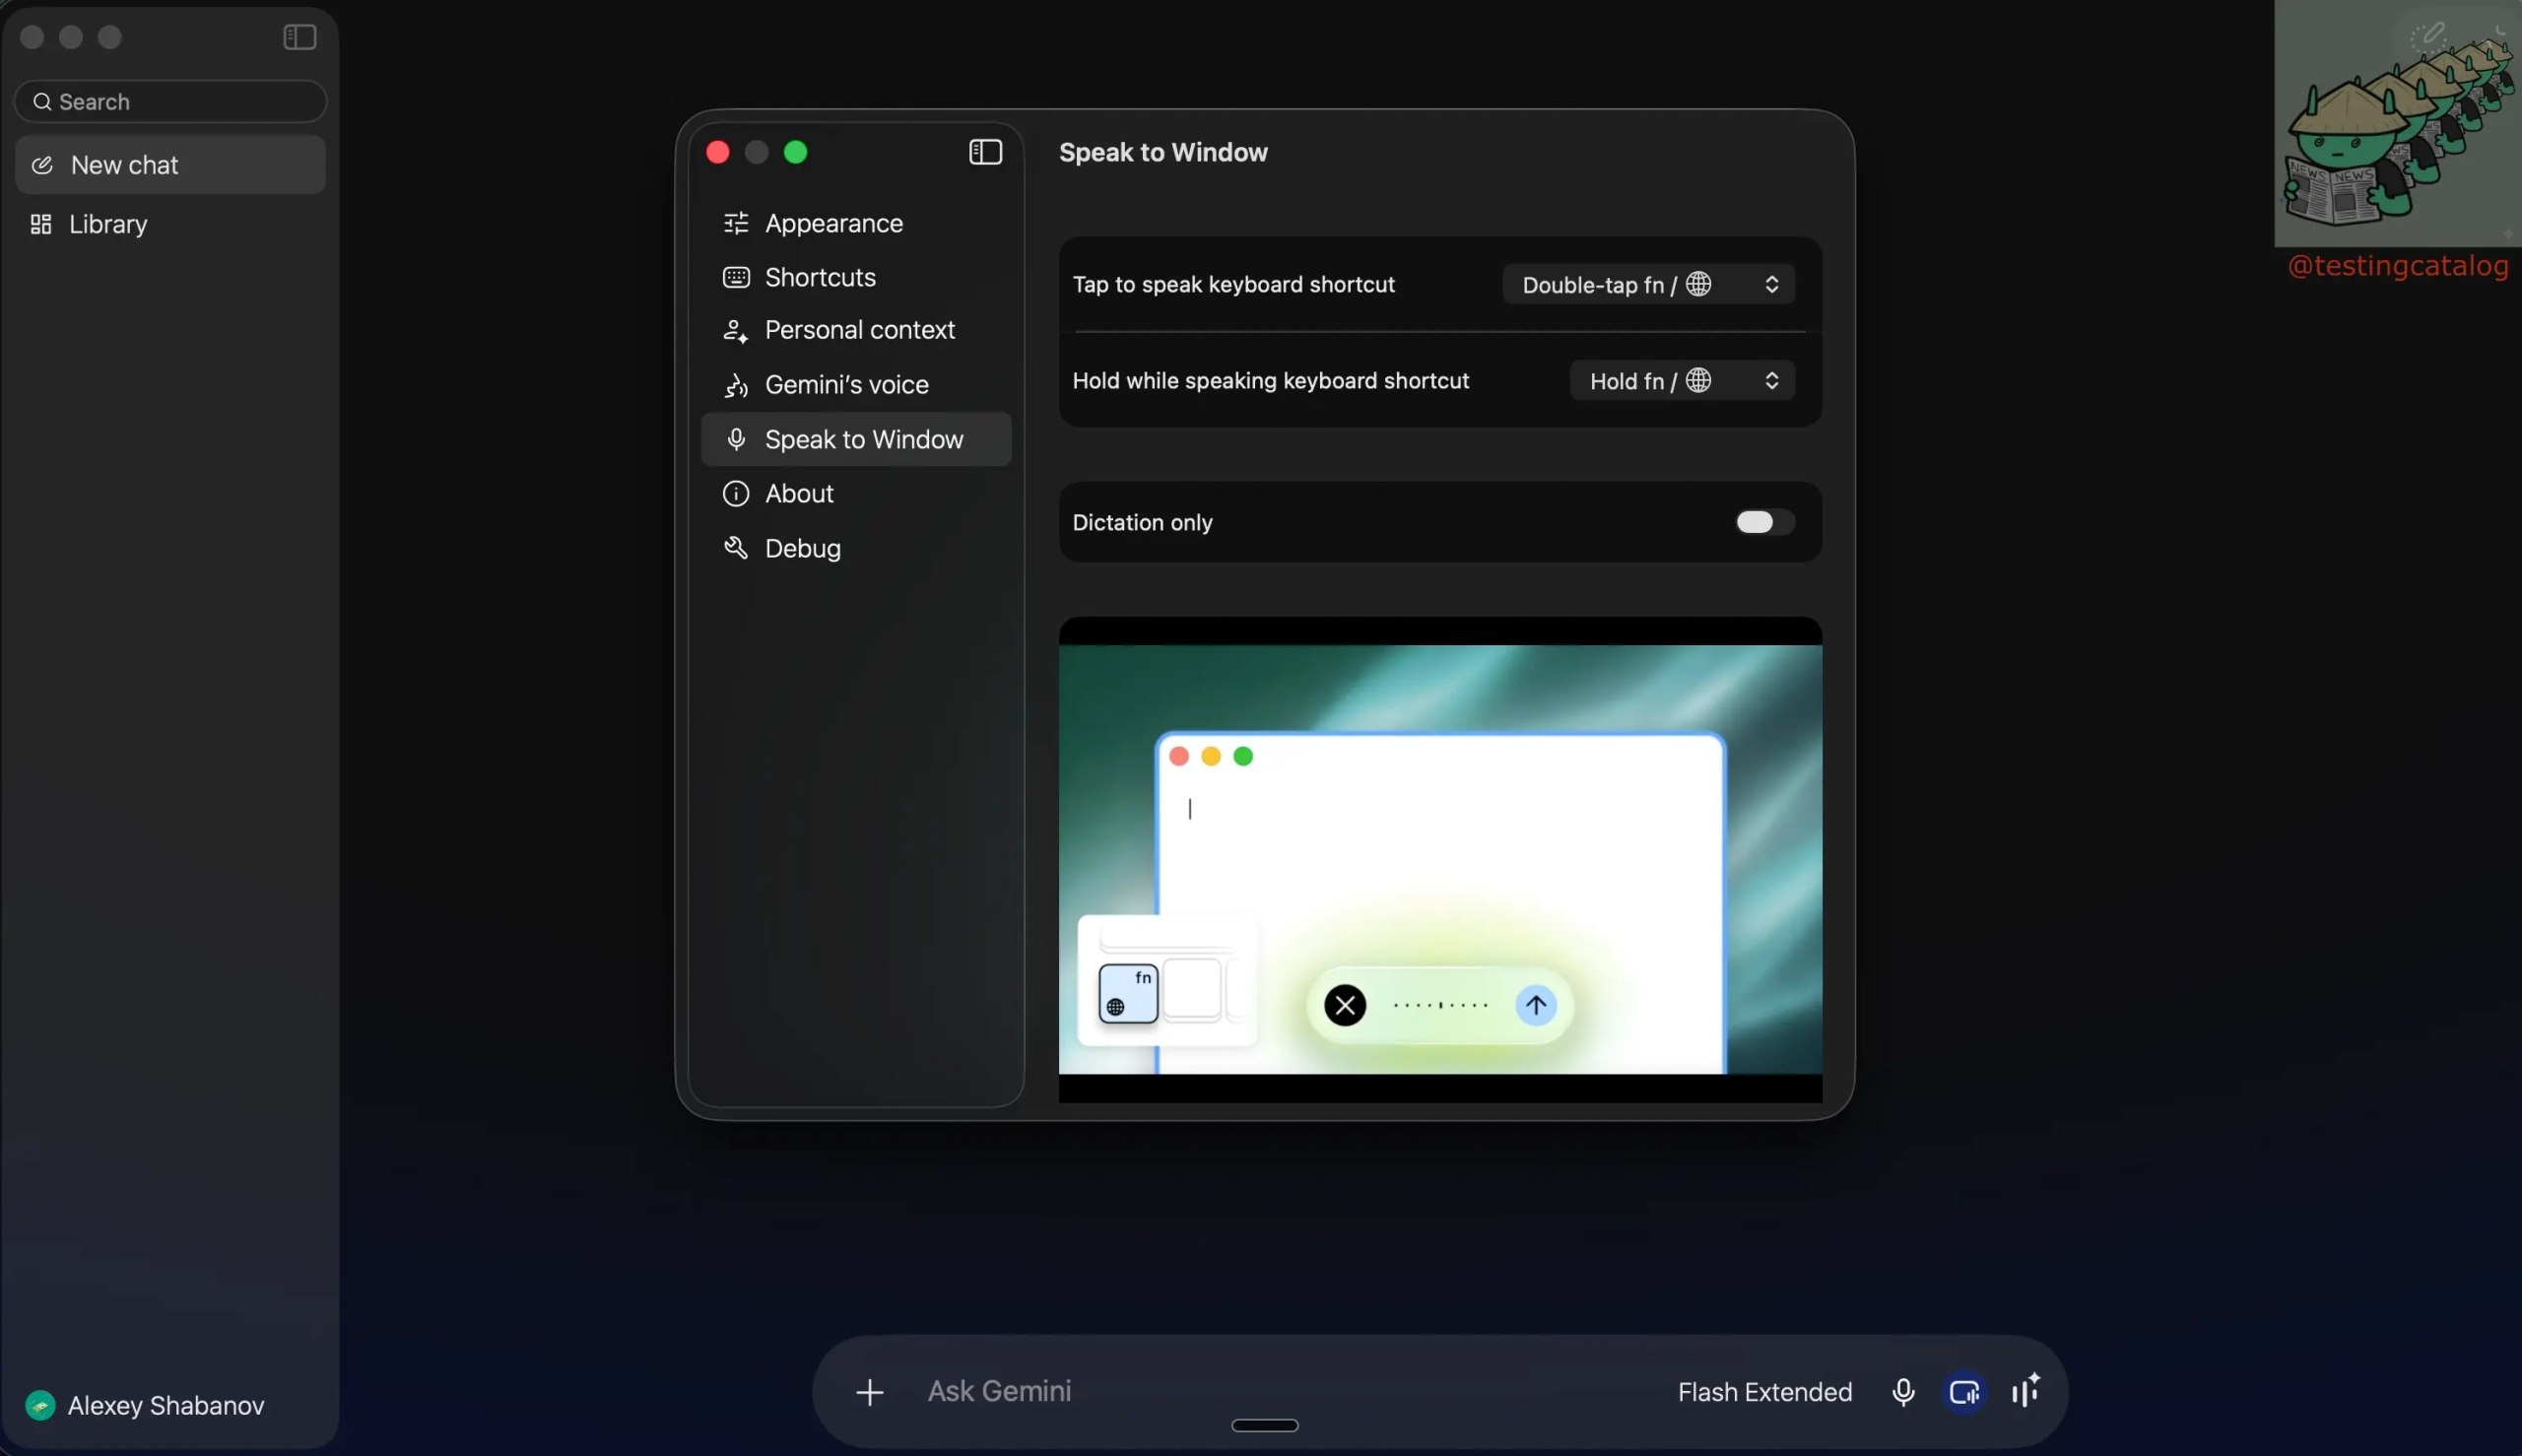
Task: Click the screen share icon in prompt bar
Action: pos(1964,1392)
